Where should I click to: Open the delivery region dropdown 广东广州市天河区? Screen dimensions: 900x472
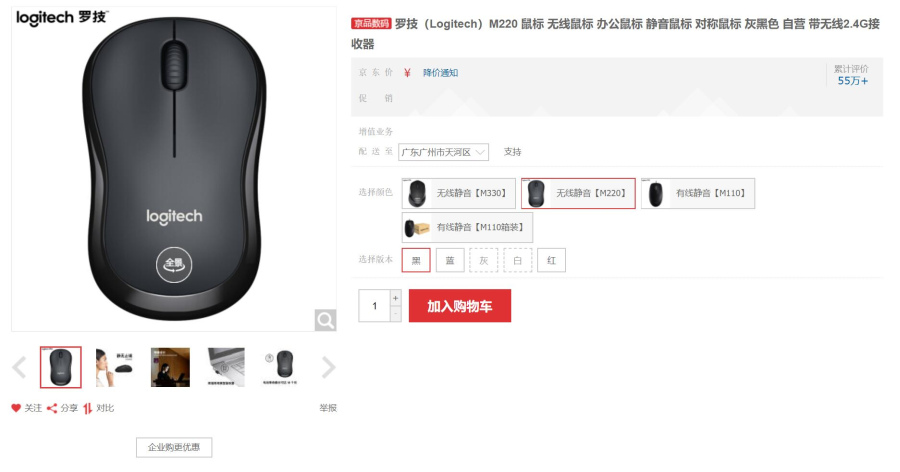[444, 152]
